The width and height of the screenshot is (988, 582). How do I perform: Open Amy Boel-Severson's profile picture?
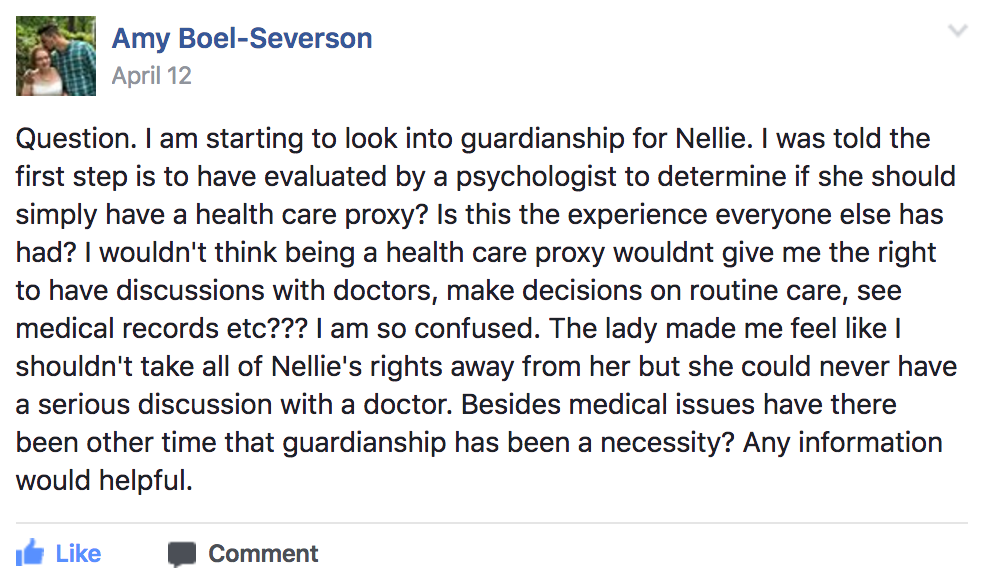pos(56,56)
